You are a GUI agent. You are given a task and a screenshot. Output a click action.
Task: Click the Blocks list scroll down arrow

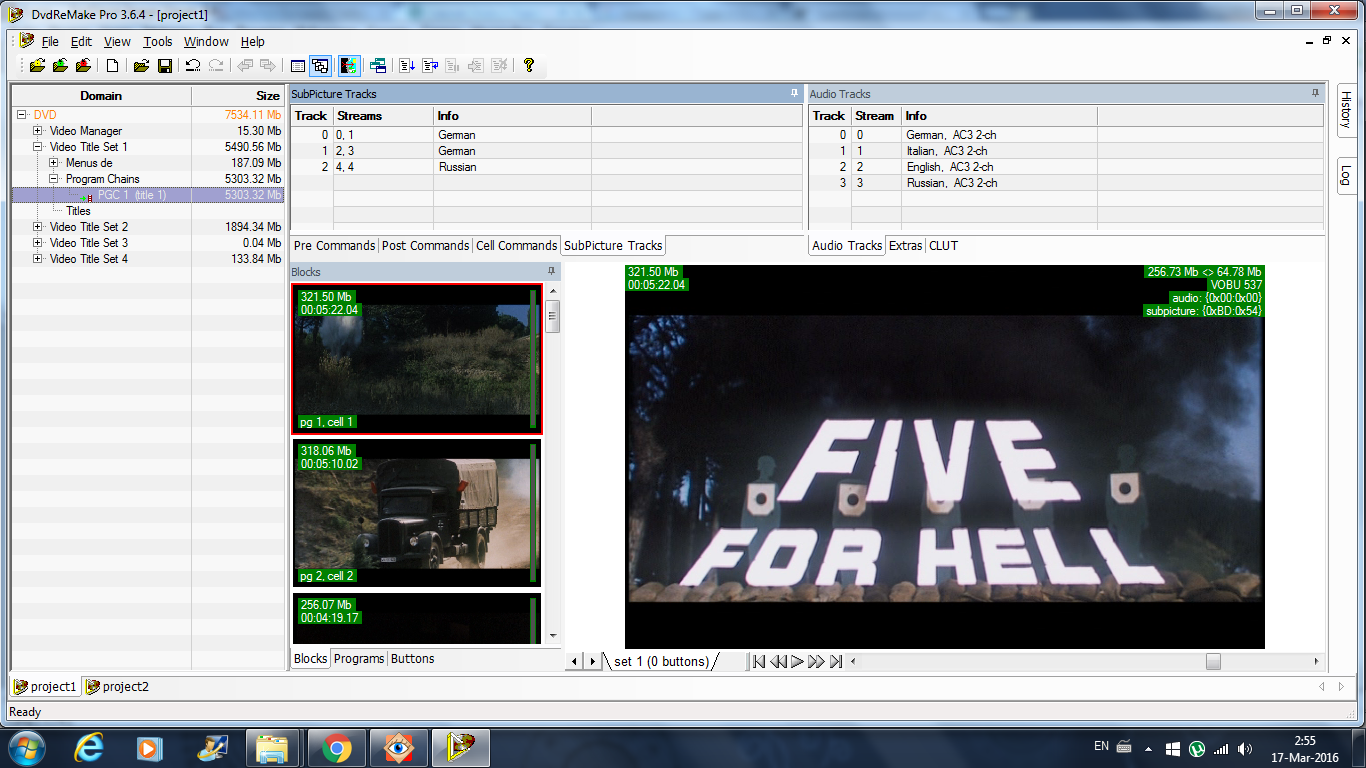(x=552, y=636)
